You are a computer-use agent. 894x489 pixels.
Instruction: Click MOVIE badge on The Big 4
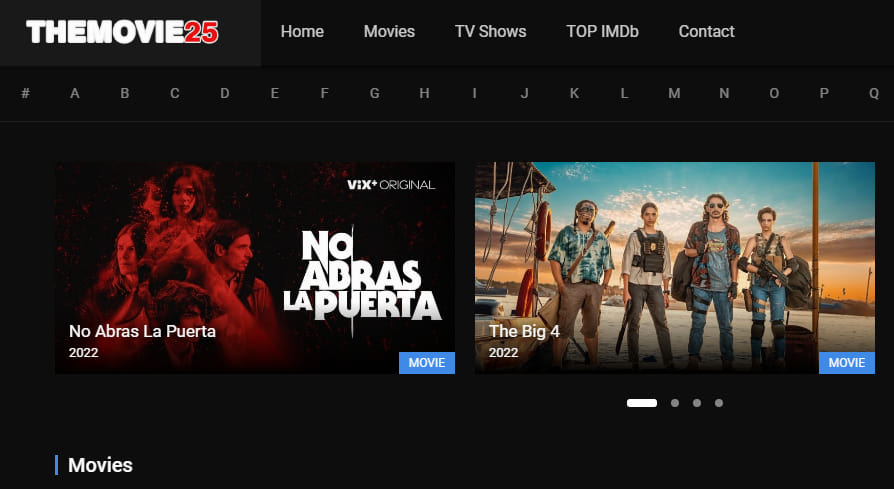[x=847, y=363]
